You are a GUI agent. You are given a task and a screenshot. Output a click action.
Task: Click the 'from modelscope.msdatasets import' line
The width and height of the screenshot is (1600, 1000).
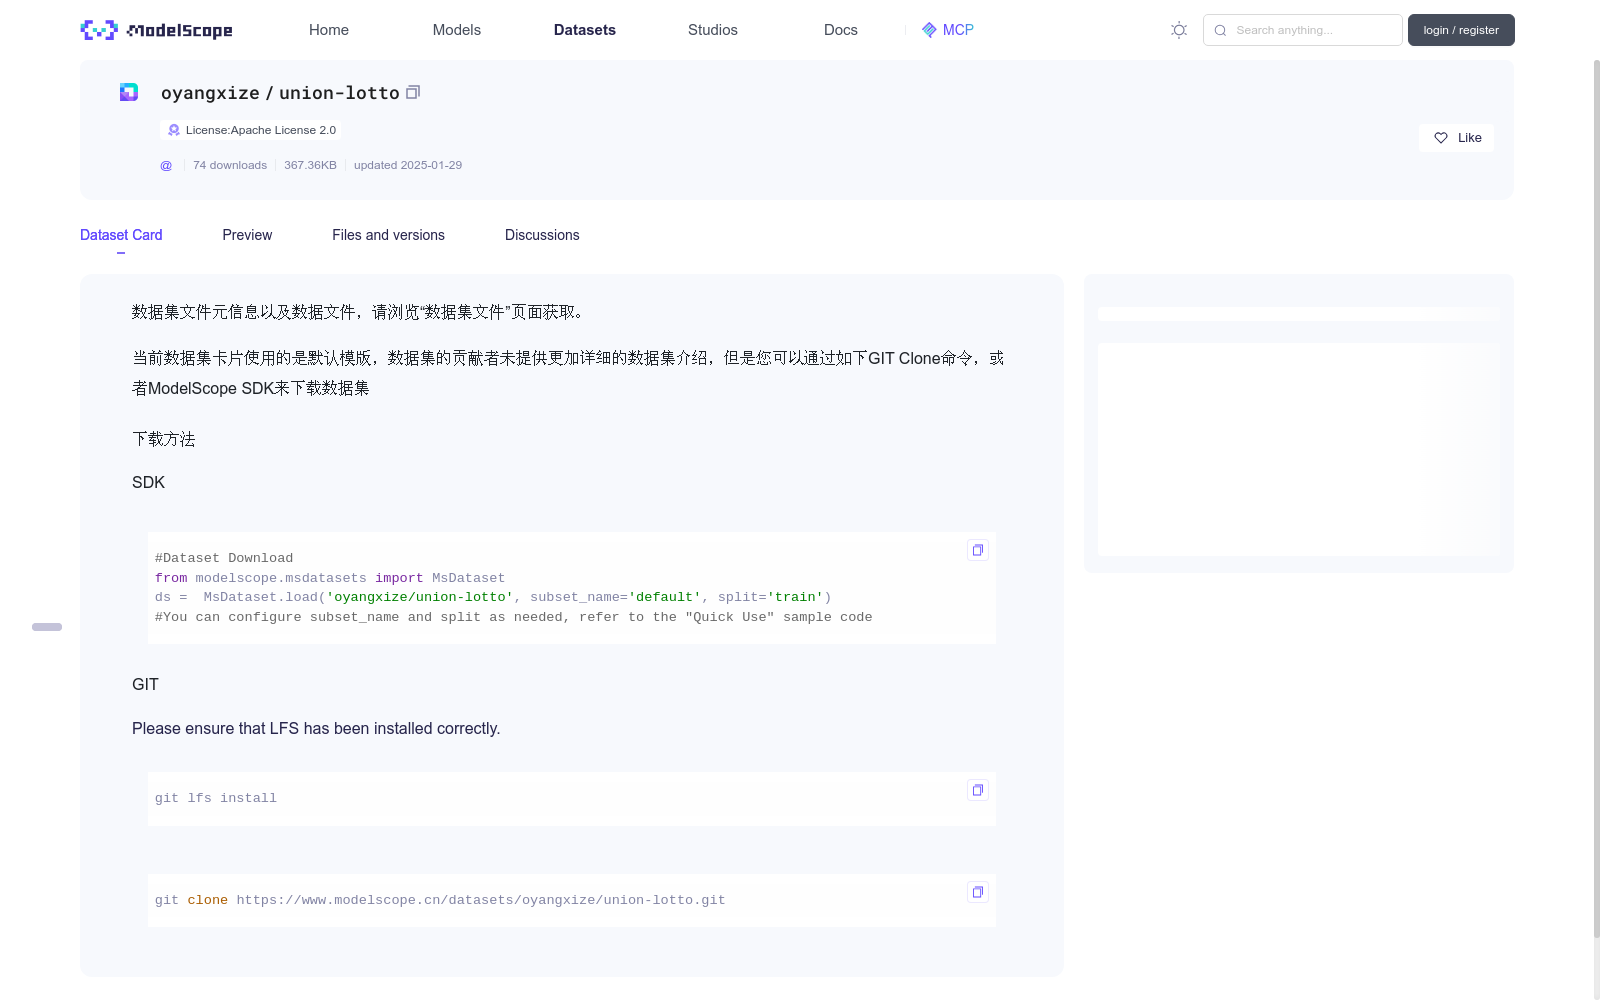pos(330,578)
